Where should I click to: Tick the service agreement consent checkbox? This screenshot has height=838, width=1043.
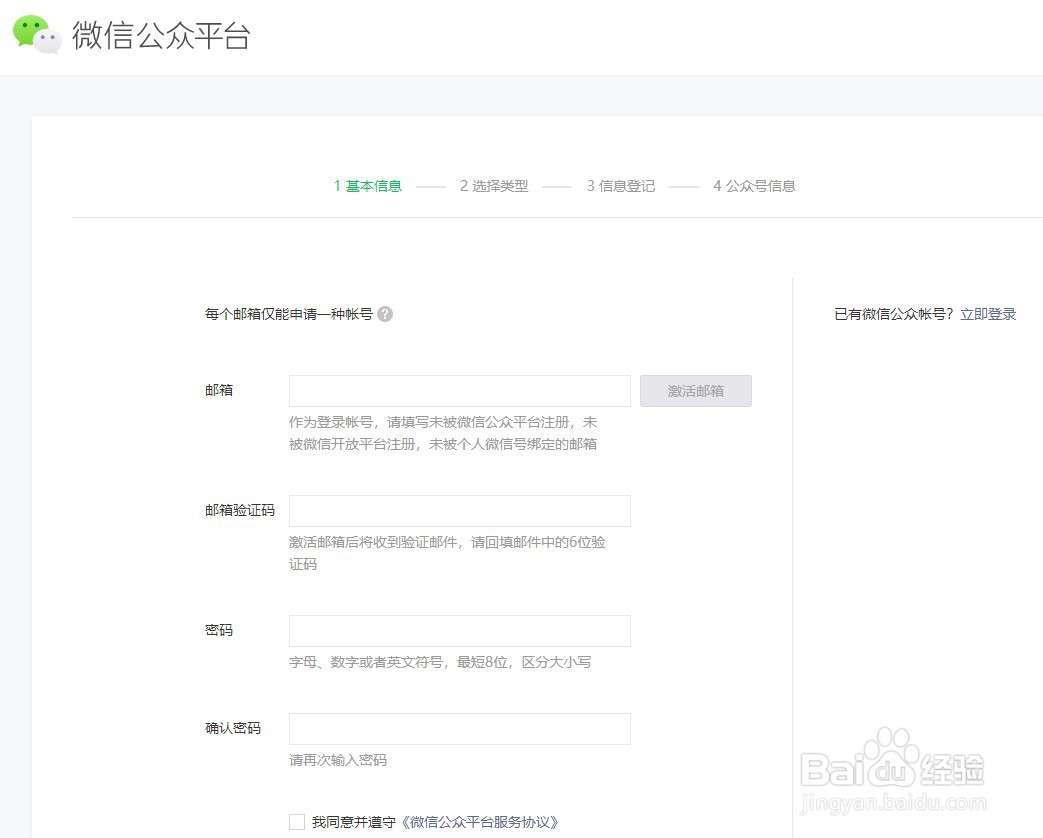[297, 822]
